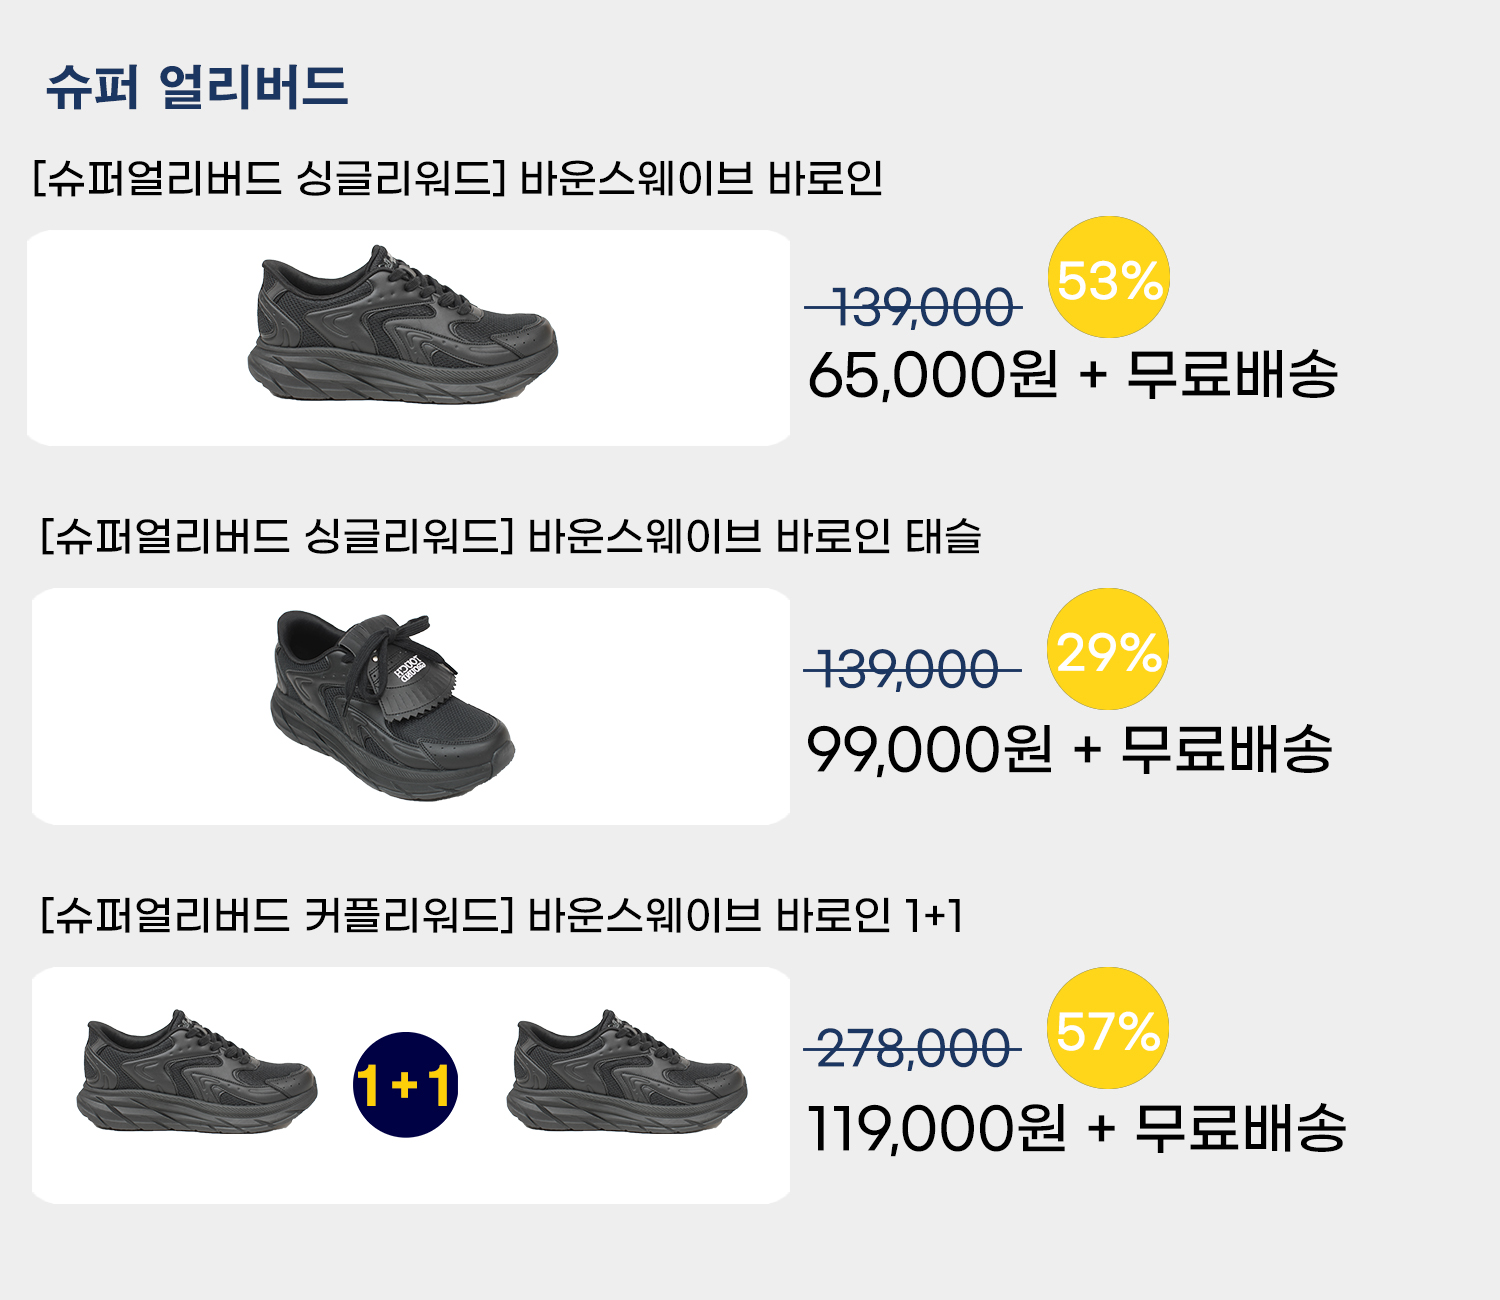
Task: Open the 바운스웨이브 바로인 태슬 product title
Action: (x=510, y=537)
